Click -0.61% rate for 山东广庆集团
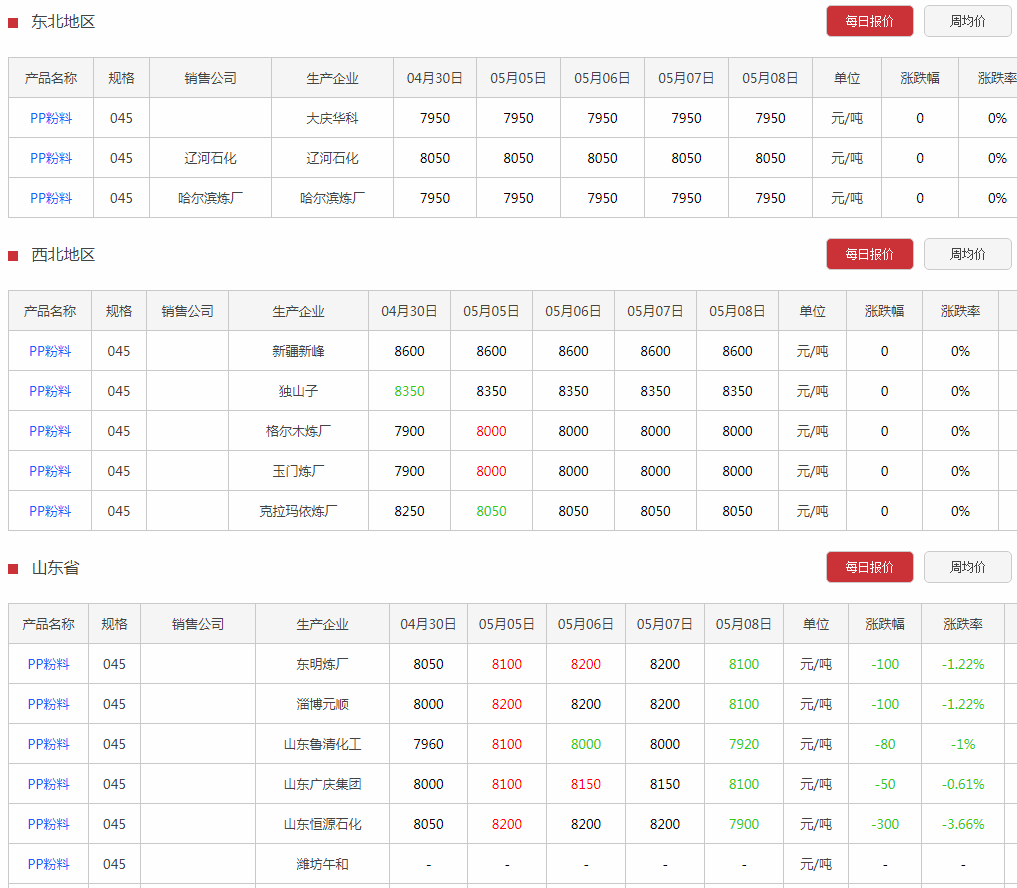1017x888 pixels. (963, 784)
